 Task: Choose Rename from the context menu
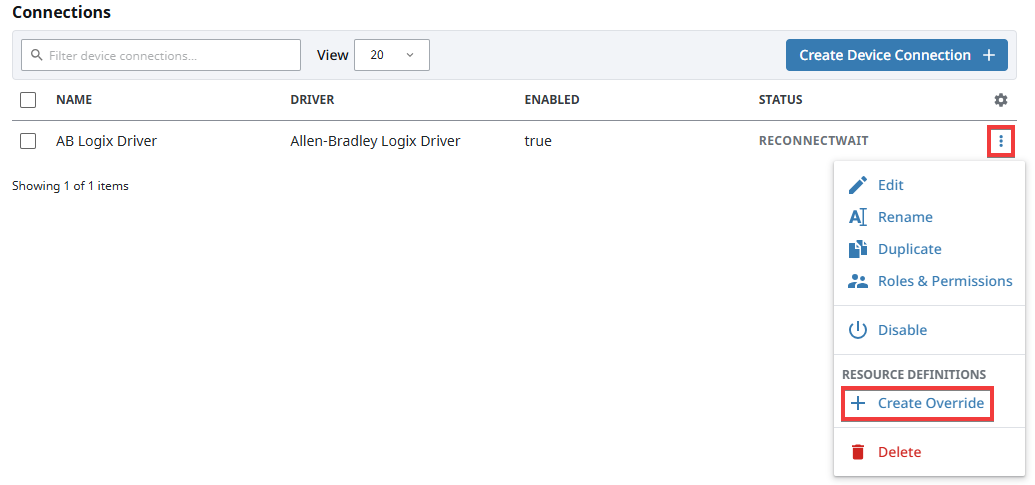pos(905,217)
